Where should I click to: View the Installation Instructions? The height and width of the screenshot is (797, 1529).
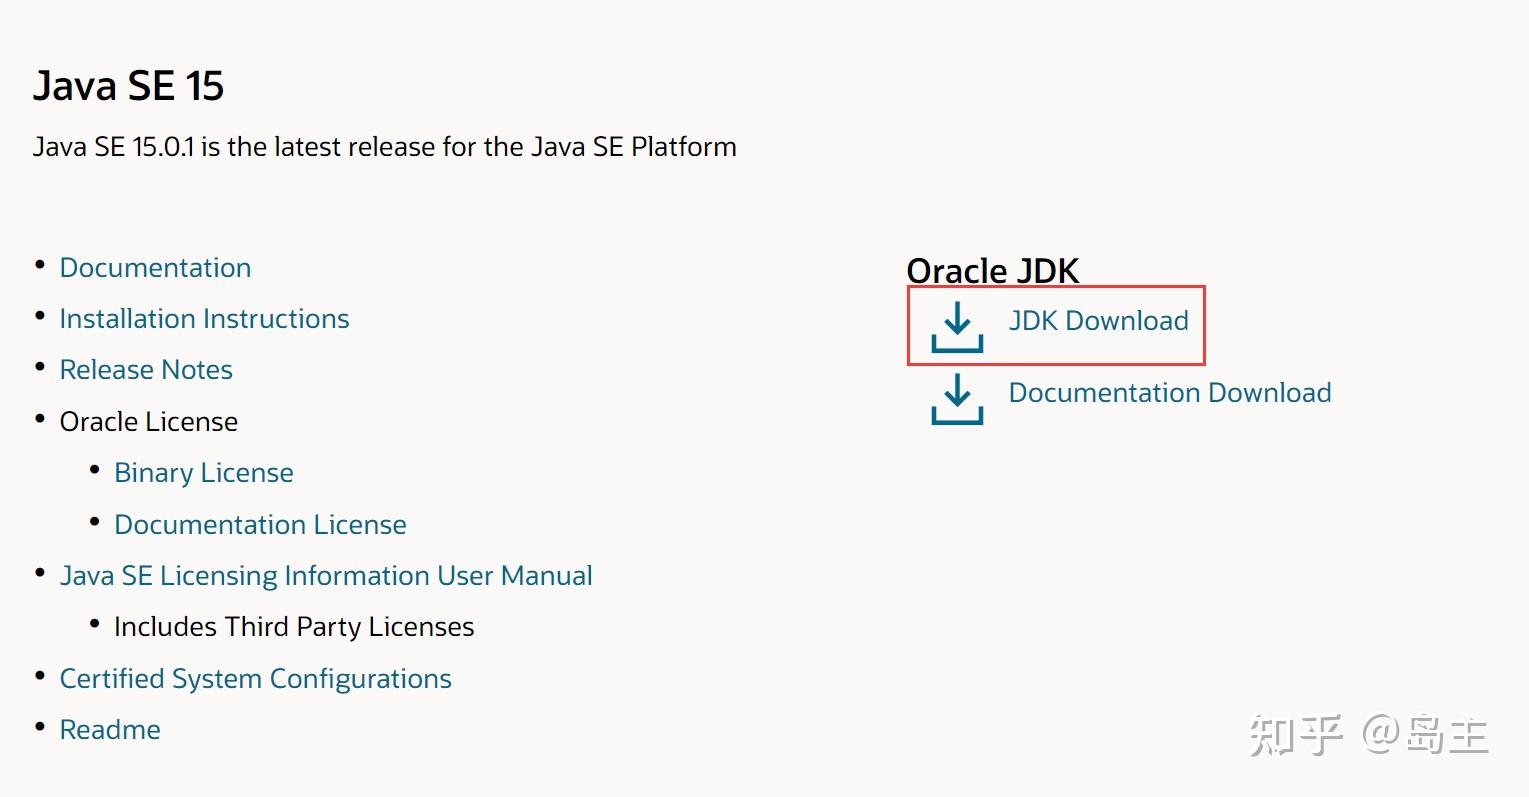pyautogui.click(x=204, y=318)
